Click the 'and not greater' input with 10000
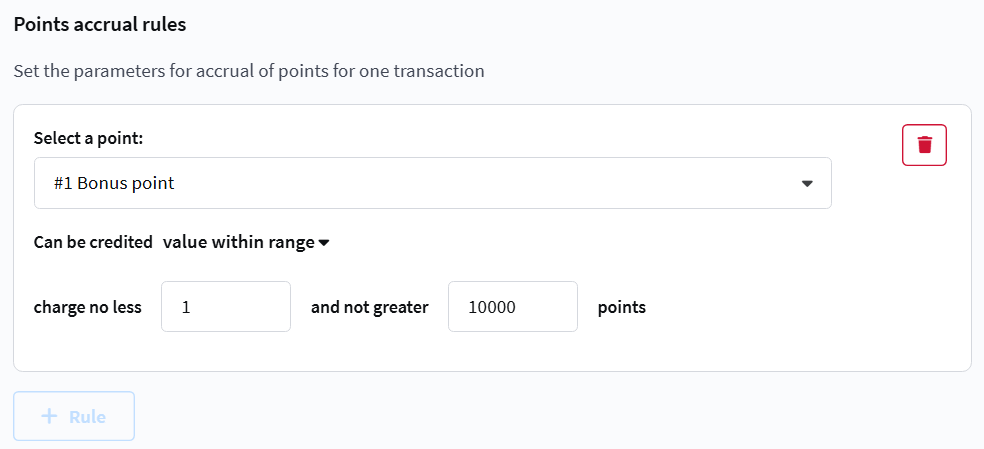Image resolution: width=984 pixels, height=449 pixels. click(x=513, y=307)
